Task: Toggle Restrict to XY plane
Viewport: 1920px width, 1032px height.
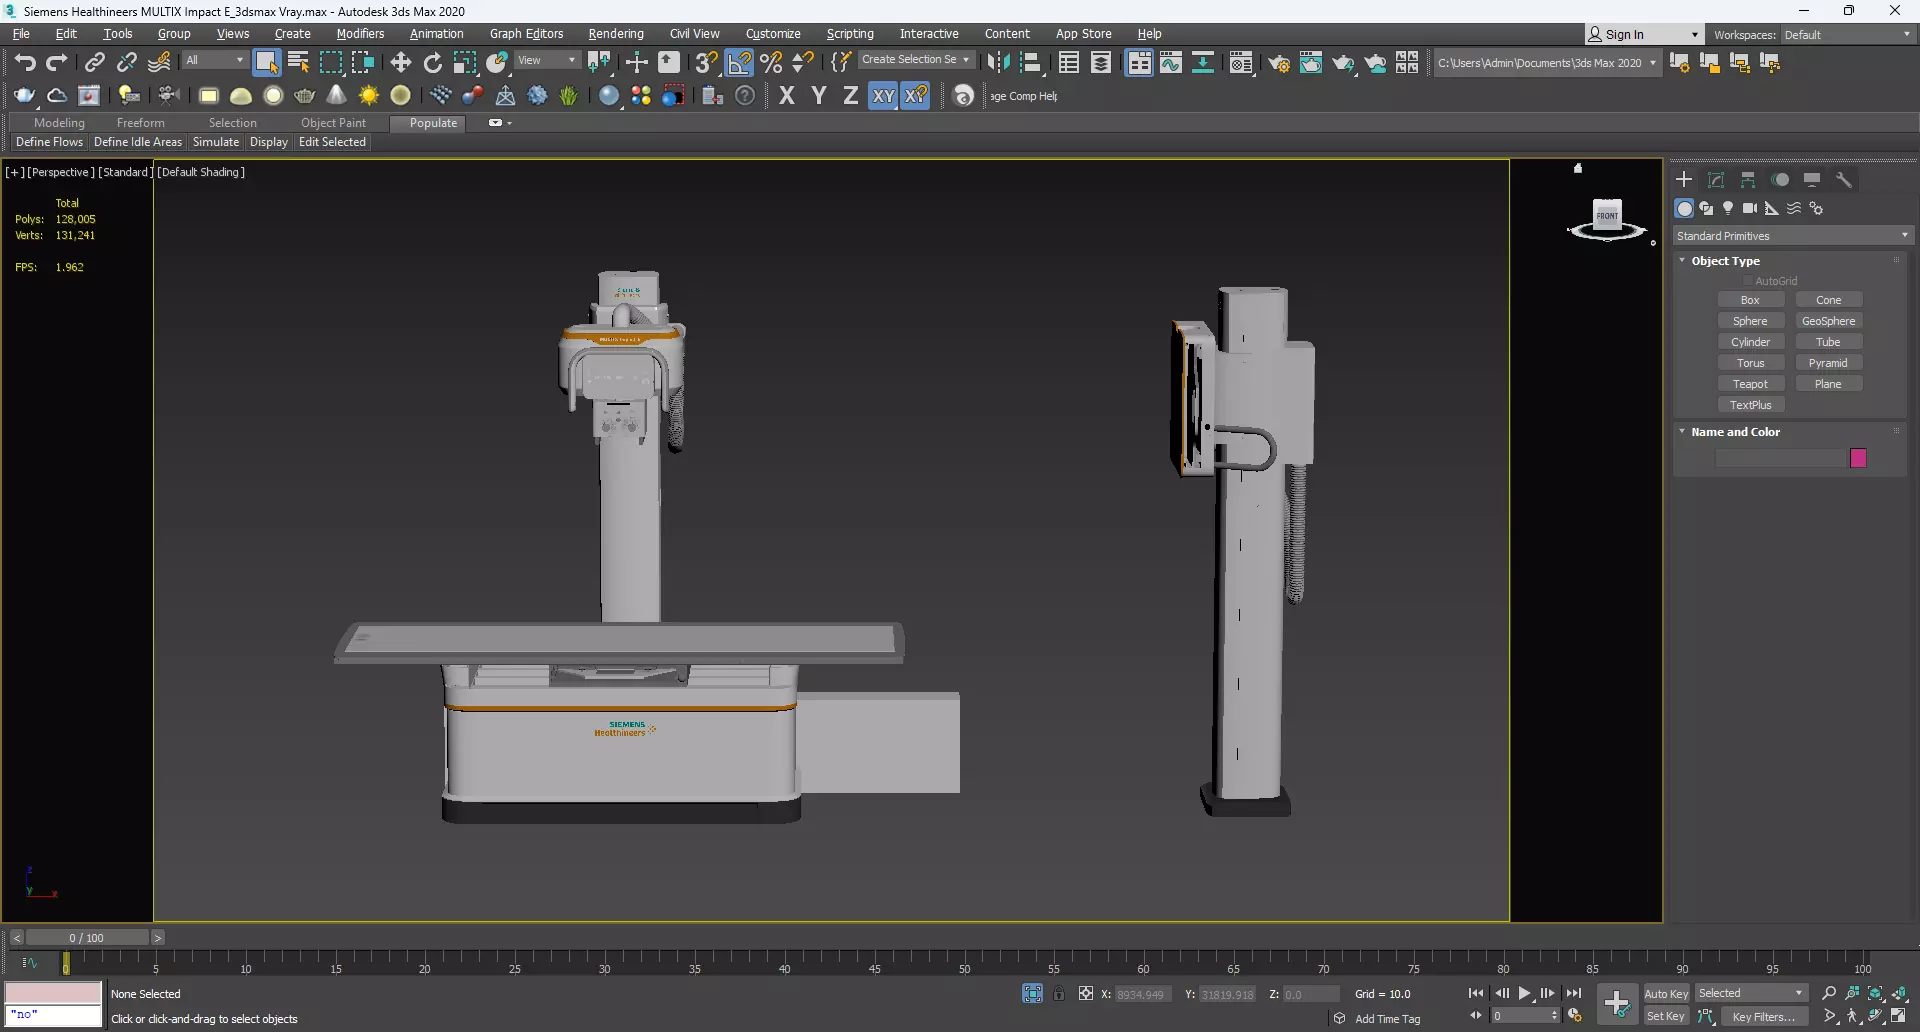Action: click(x=883, y=96)
